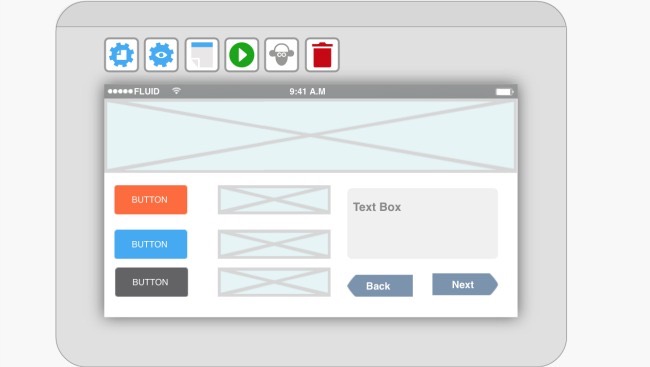Start preview with the green play button
This screenshot has width=650, height=367.
click(x=242, y=55)
